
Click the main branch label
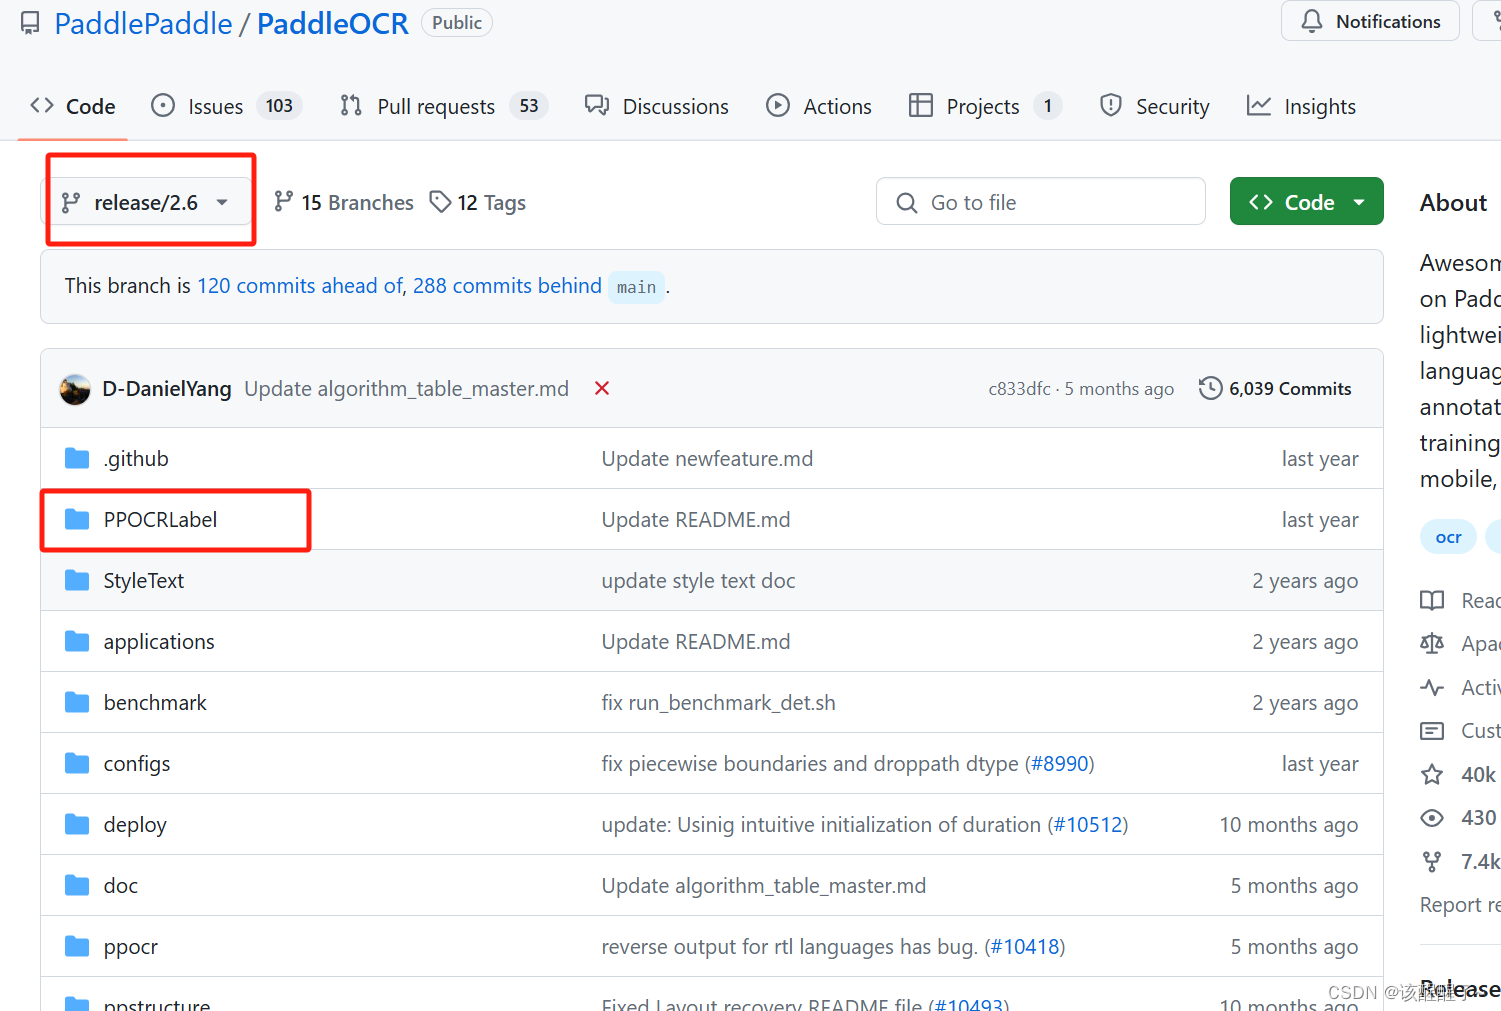[636, 287]
